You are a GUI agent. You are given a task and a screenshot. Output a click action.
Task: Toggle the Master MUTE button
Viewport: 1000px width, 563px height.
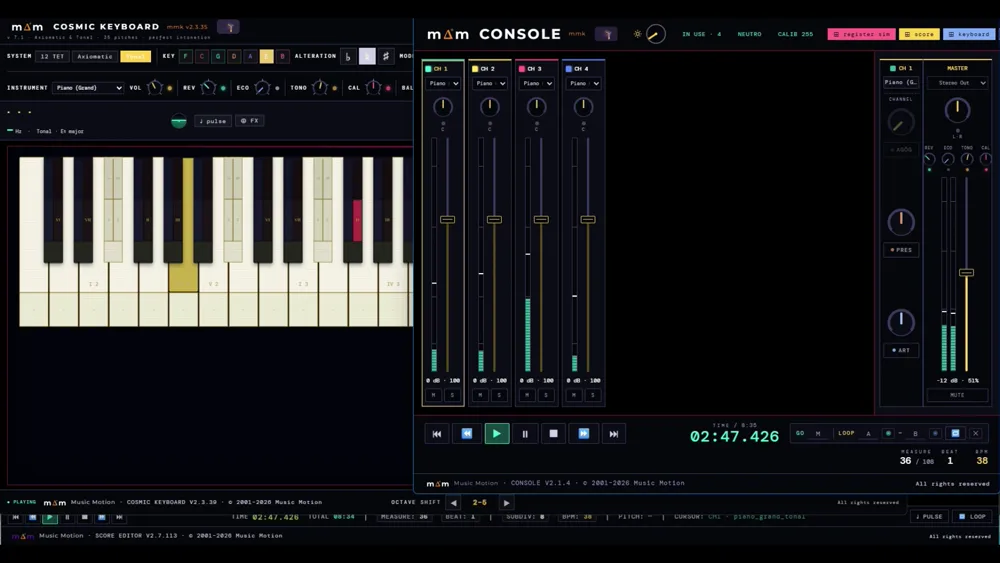[x=957, y=395]
